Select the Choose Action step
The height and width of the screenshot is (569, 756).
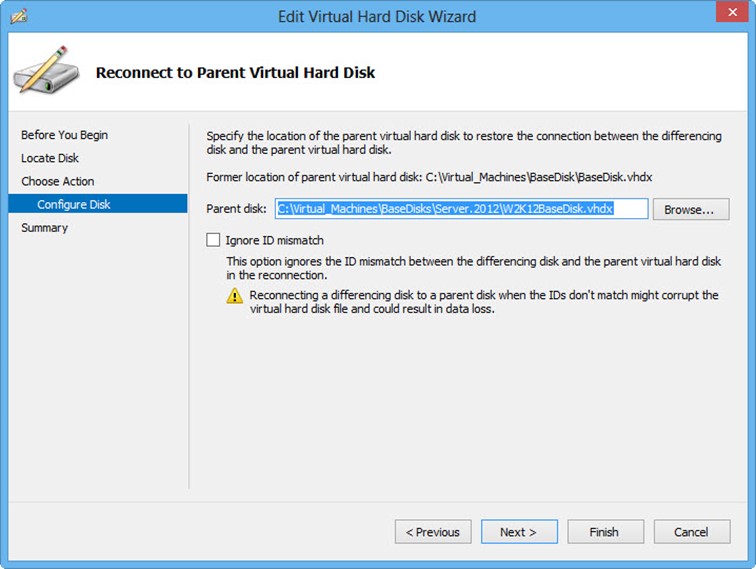coord(57,181)
